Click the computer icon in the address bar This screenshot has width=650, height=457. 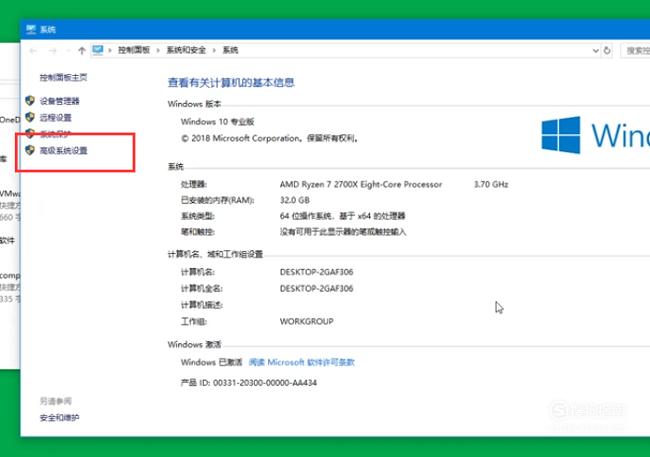click(98, 50)
